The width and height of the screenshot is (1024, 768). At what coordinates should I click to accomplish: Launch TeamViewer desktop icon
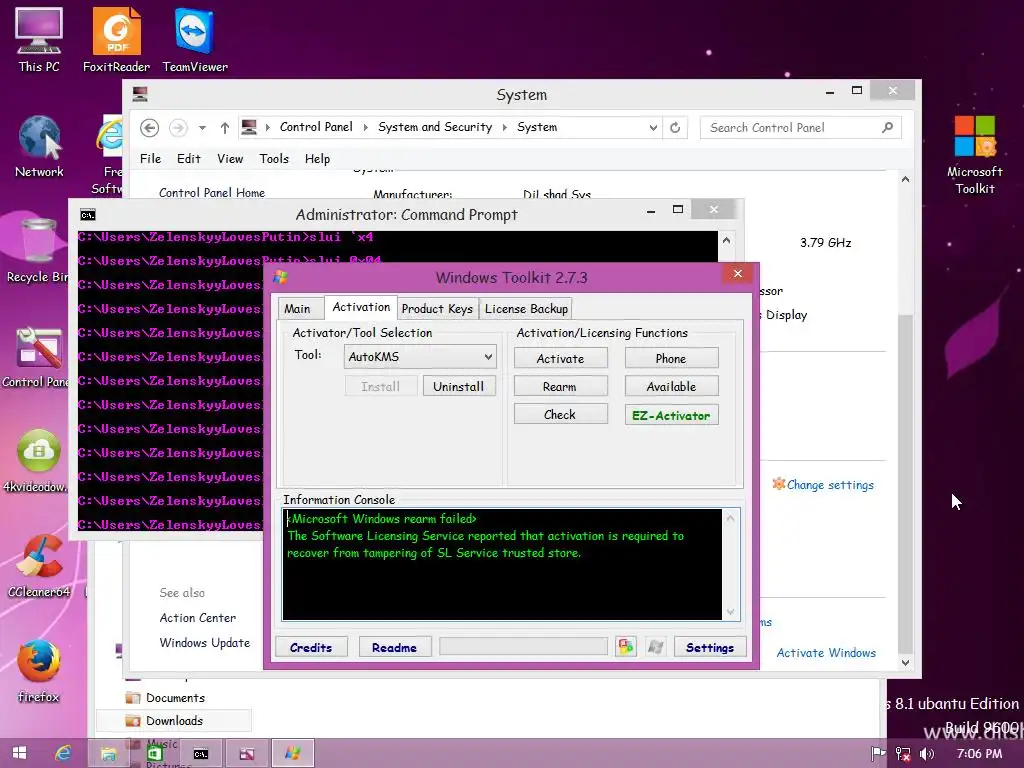(195, 39)
